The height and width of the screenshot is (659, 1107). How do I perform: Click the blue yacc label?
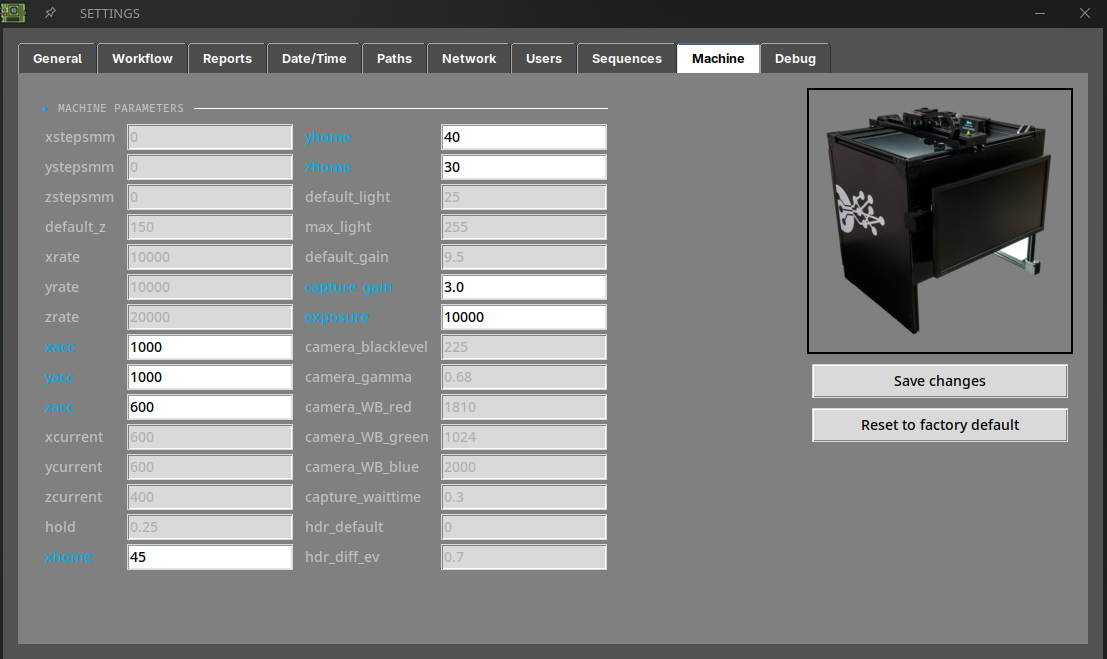pos(59,378)
